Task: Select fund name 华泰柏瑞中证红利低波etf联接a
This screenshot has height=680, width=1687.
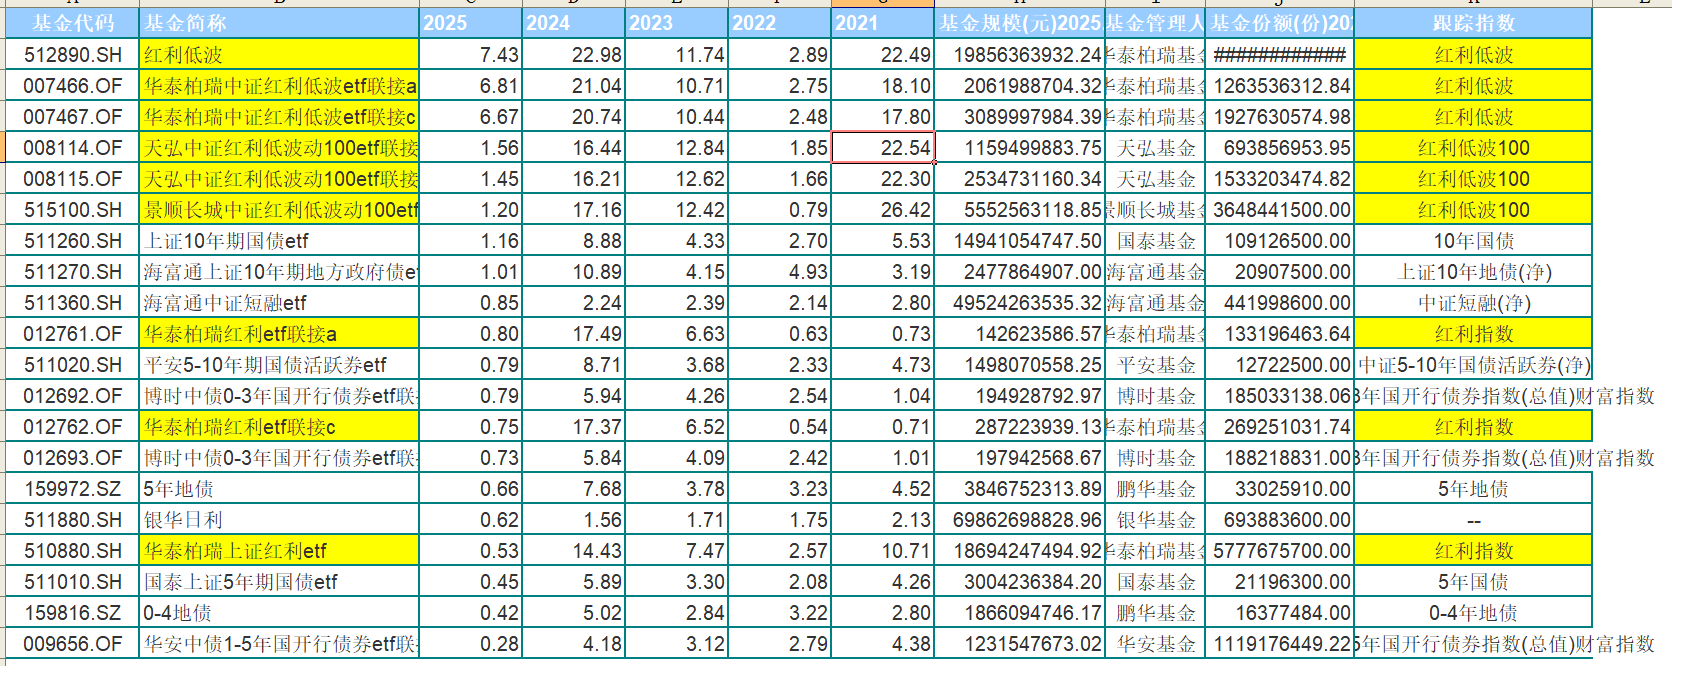Action: 279,86
